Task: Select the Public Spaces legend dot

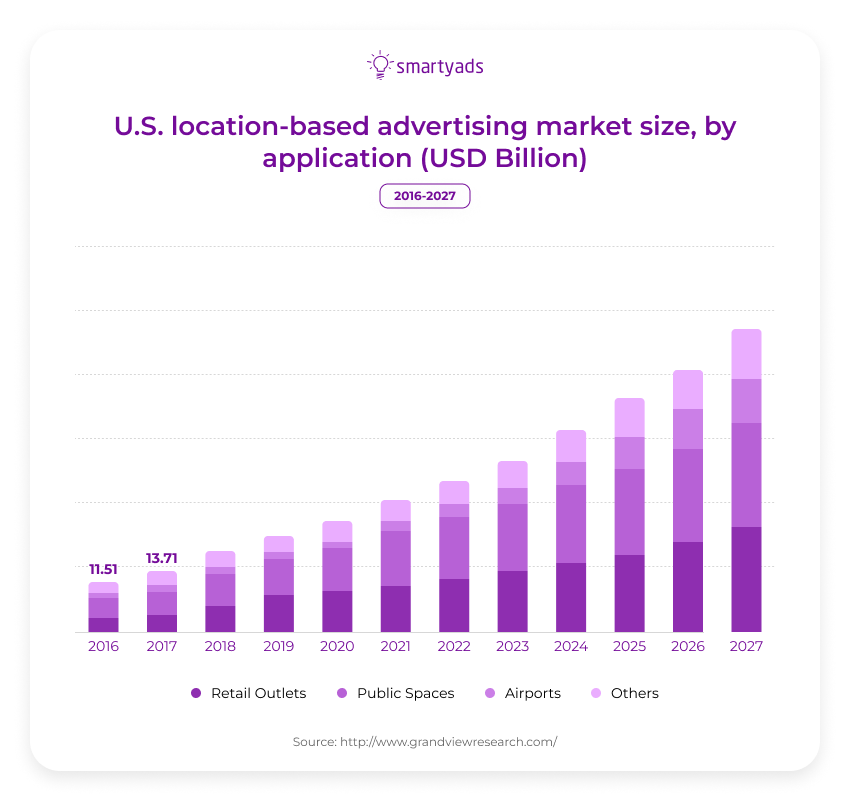Action: 343,693
